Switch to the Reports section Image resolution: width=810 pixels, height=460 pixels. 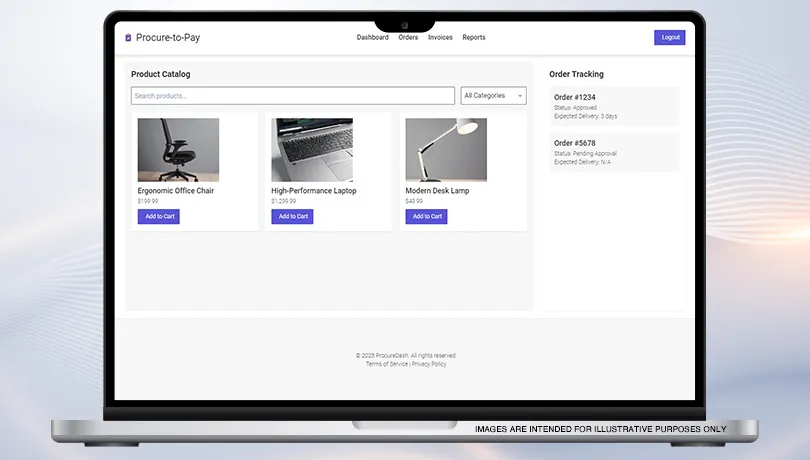click(x=474, y=38)
